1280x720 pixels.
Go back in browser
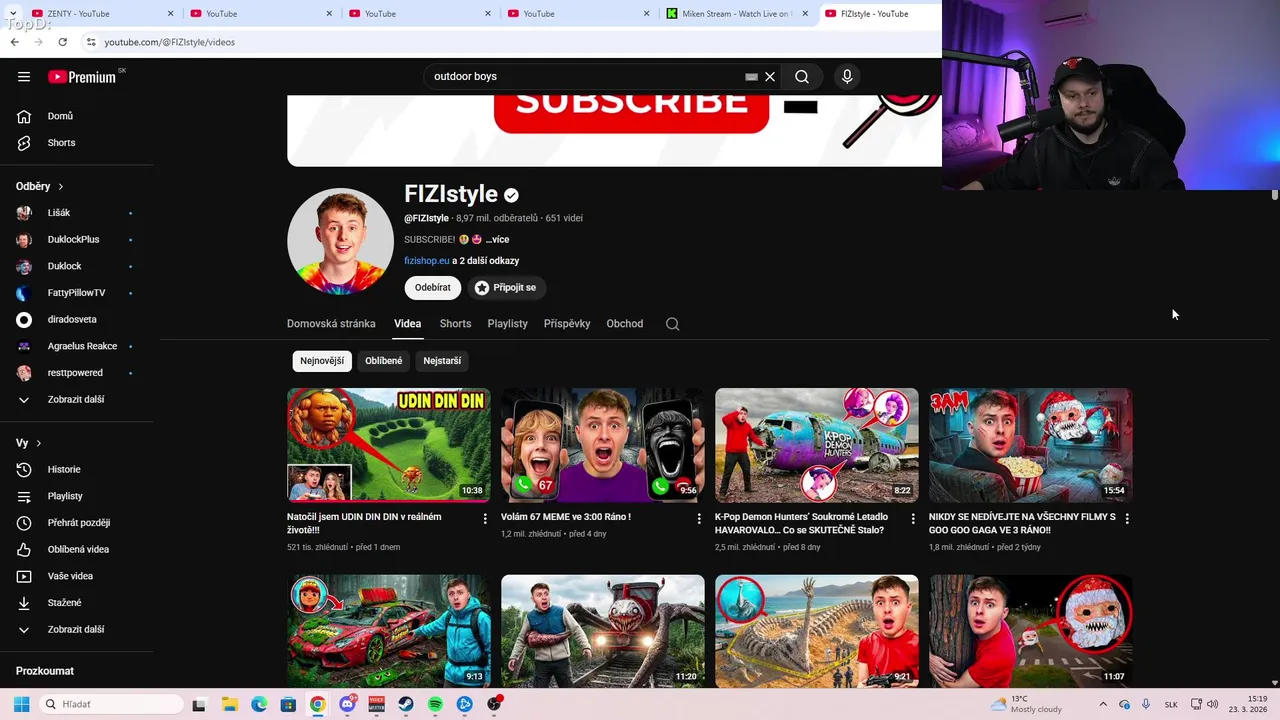click(14, 42)
